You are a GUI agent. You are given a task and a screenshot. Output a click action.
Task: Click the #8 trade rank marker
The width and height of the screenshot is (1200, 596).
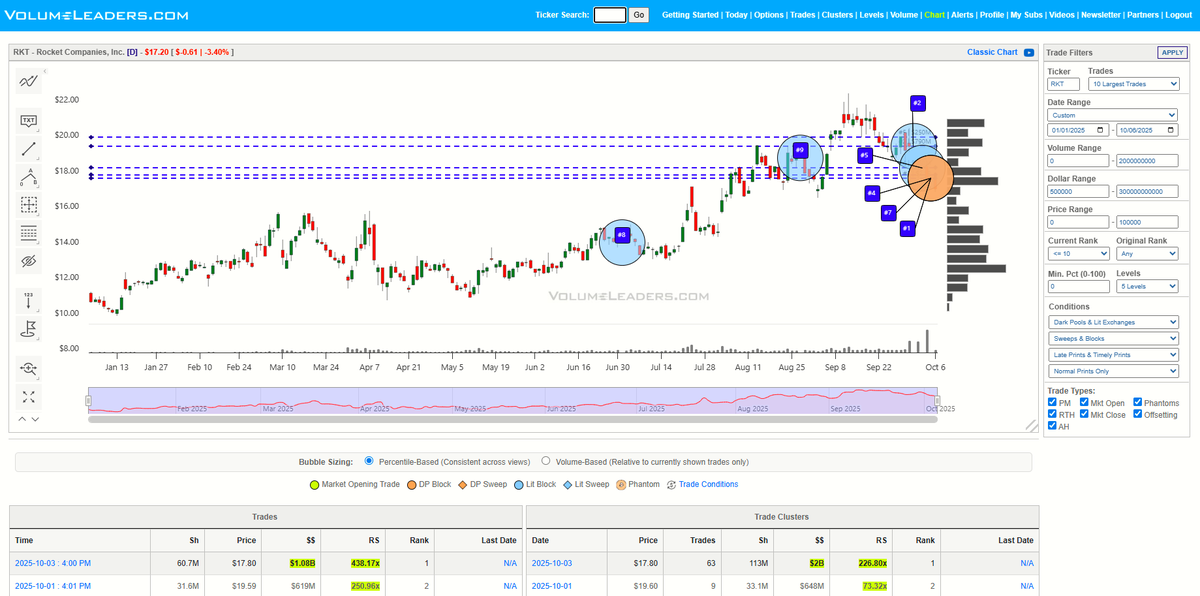pyautogui.click(x=622, y=235)
